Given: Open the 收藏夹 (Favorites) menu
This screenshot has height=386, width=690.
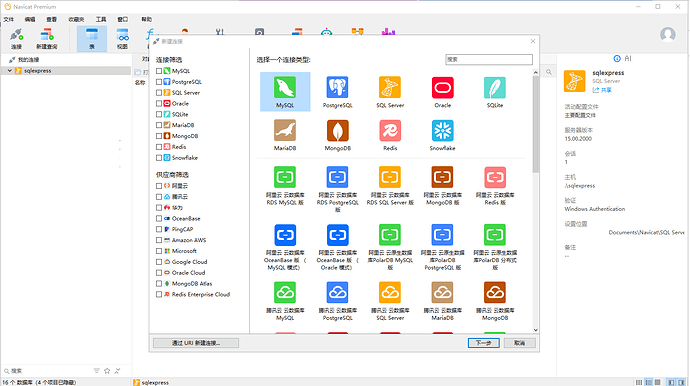Looking at the screenshot, I should (x=76, y=19).
